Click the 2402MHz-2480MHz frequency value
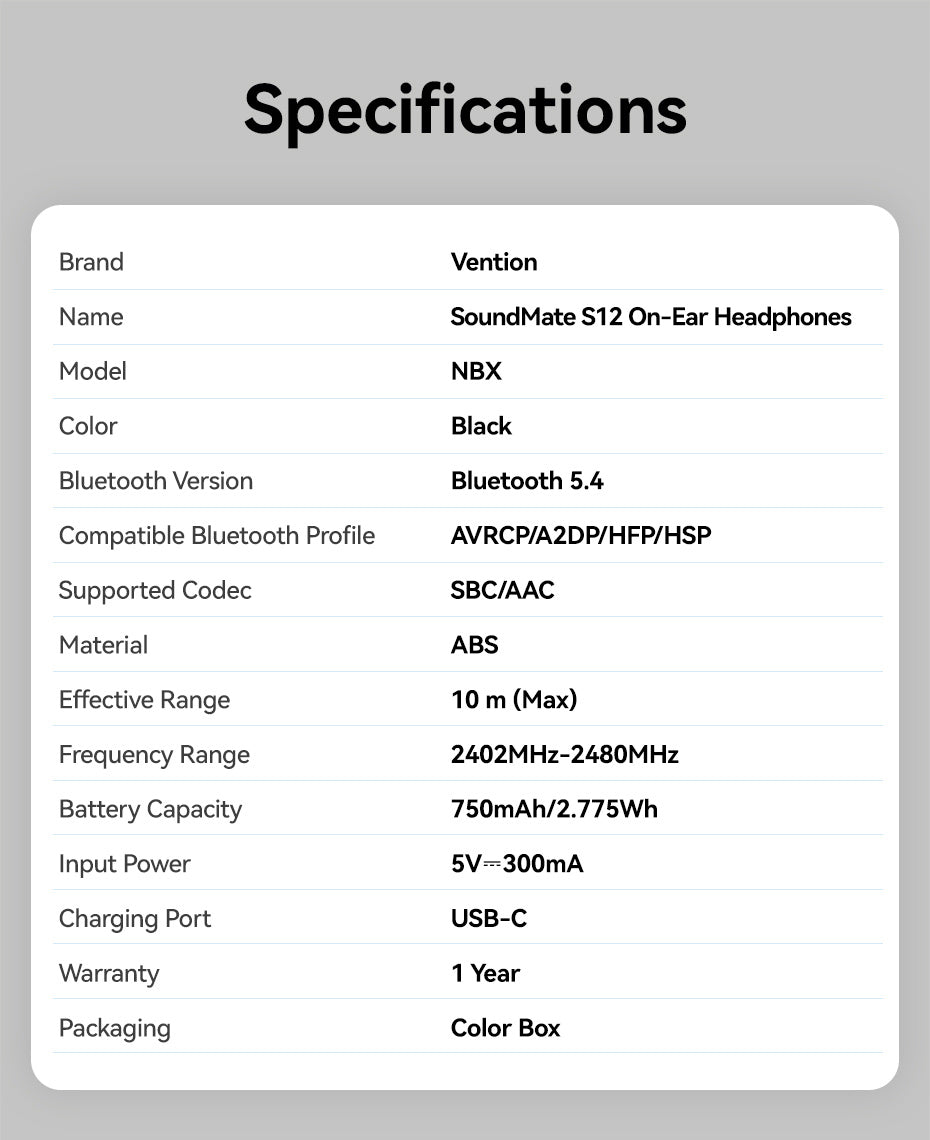The height and width of the screenshot is (1140, 930). tap(565, 755)
